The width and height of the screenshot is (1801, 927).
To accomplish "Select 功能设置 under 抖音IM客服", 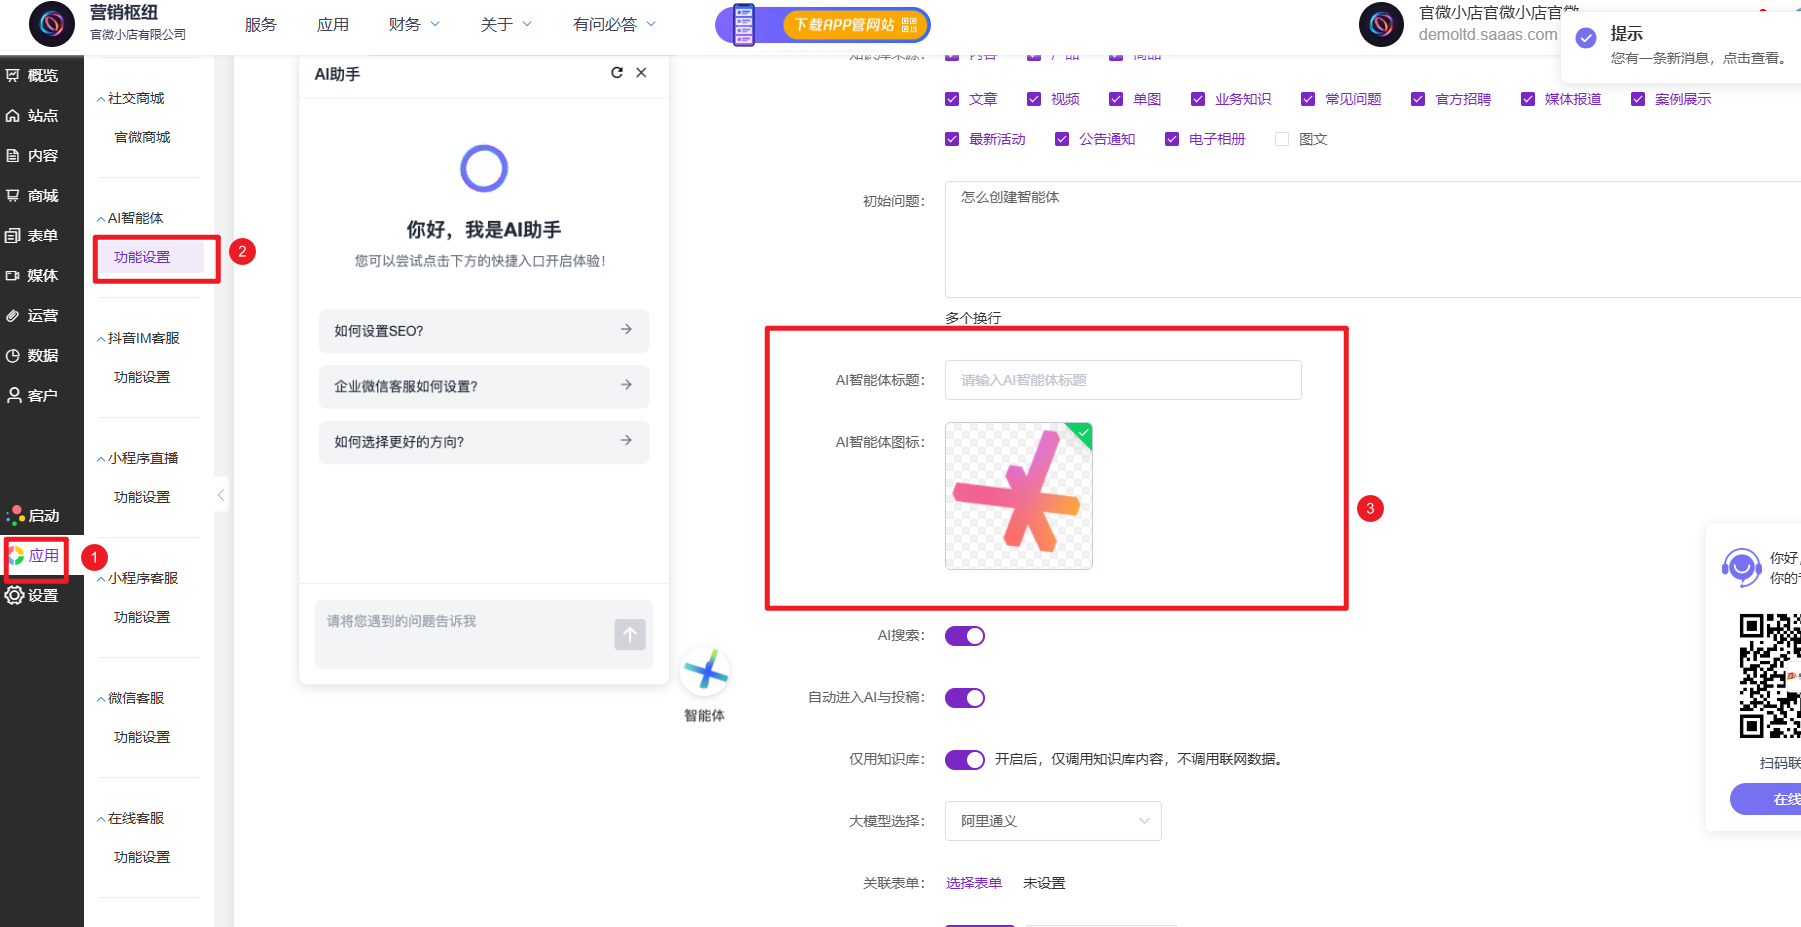I will (142, 377).
